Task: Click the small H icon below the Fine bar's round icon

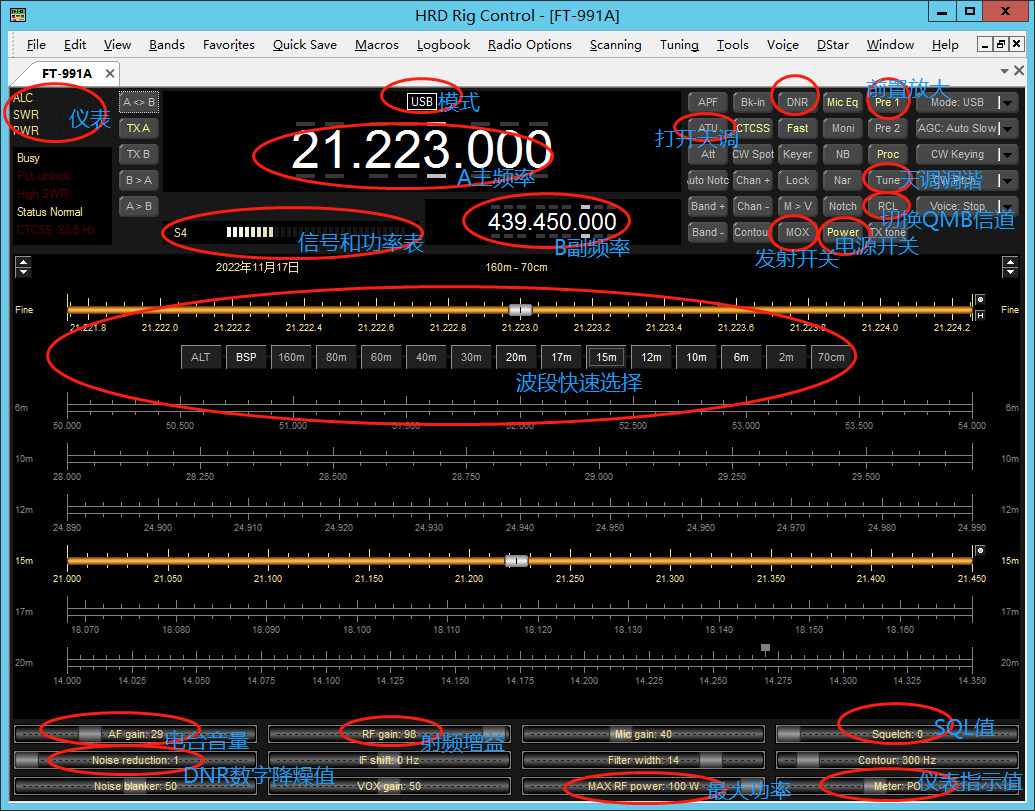Action: 980,315
